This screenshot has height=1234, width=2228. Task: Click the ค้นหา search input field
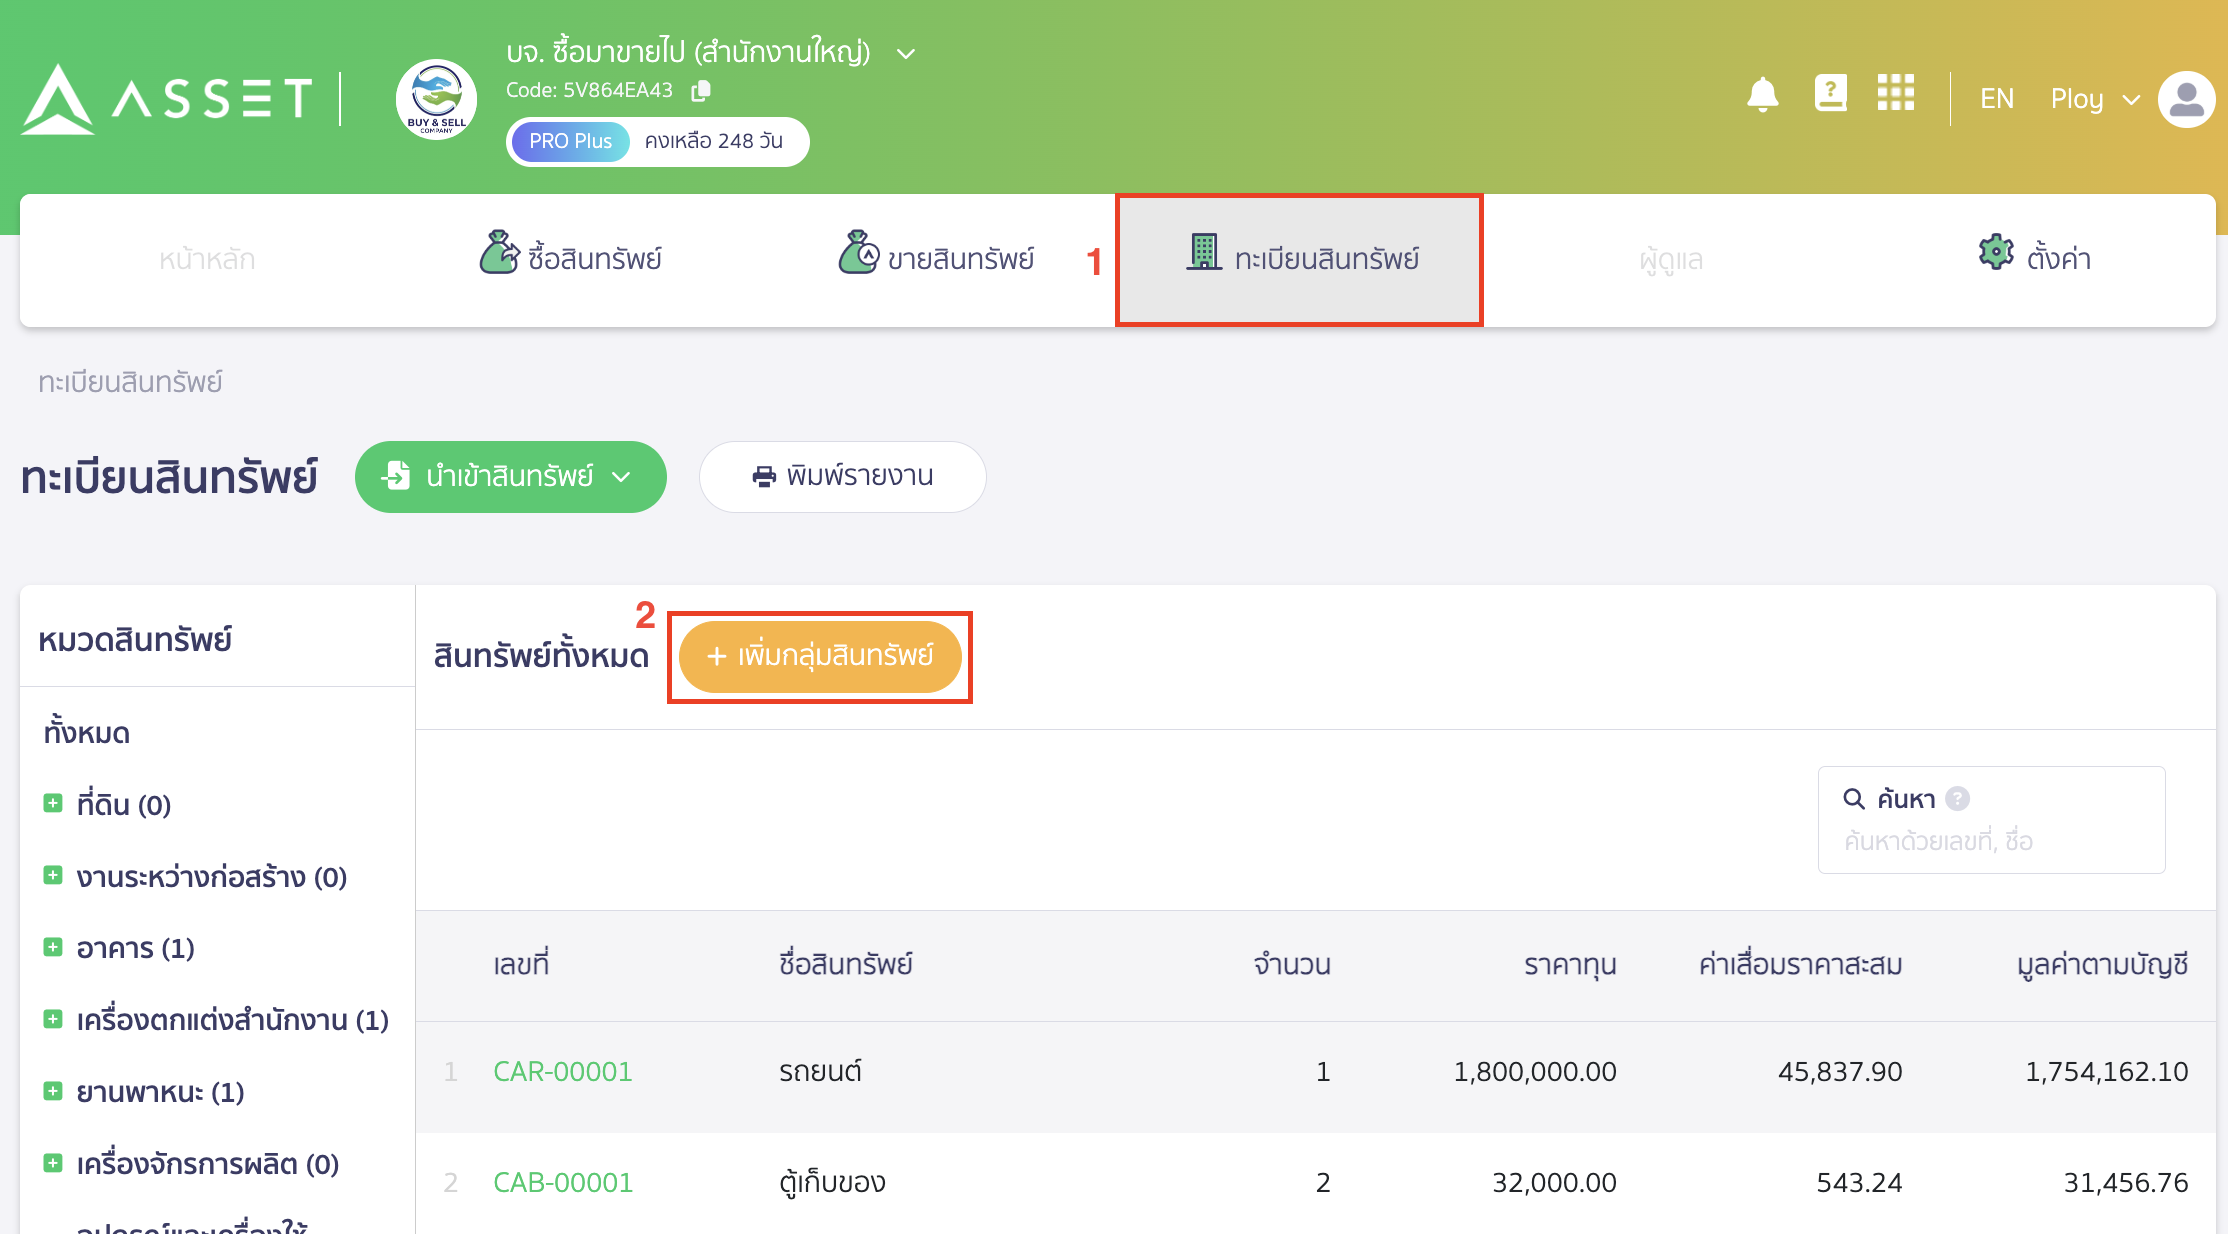tap(1990, 841)
